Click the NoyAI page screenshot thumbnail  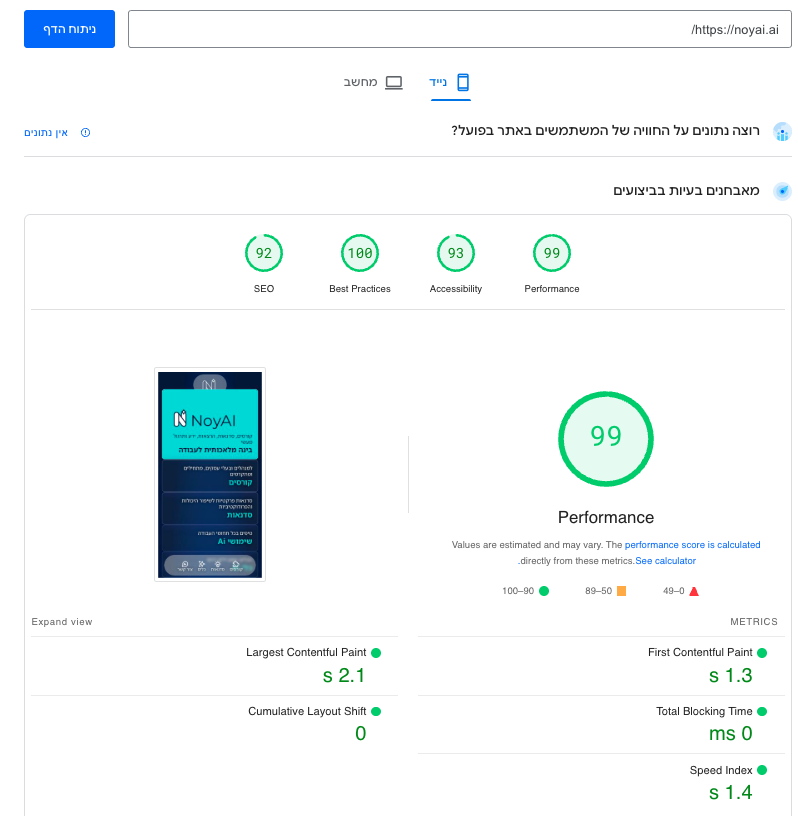tap(210, 474)
